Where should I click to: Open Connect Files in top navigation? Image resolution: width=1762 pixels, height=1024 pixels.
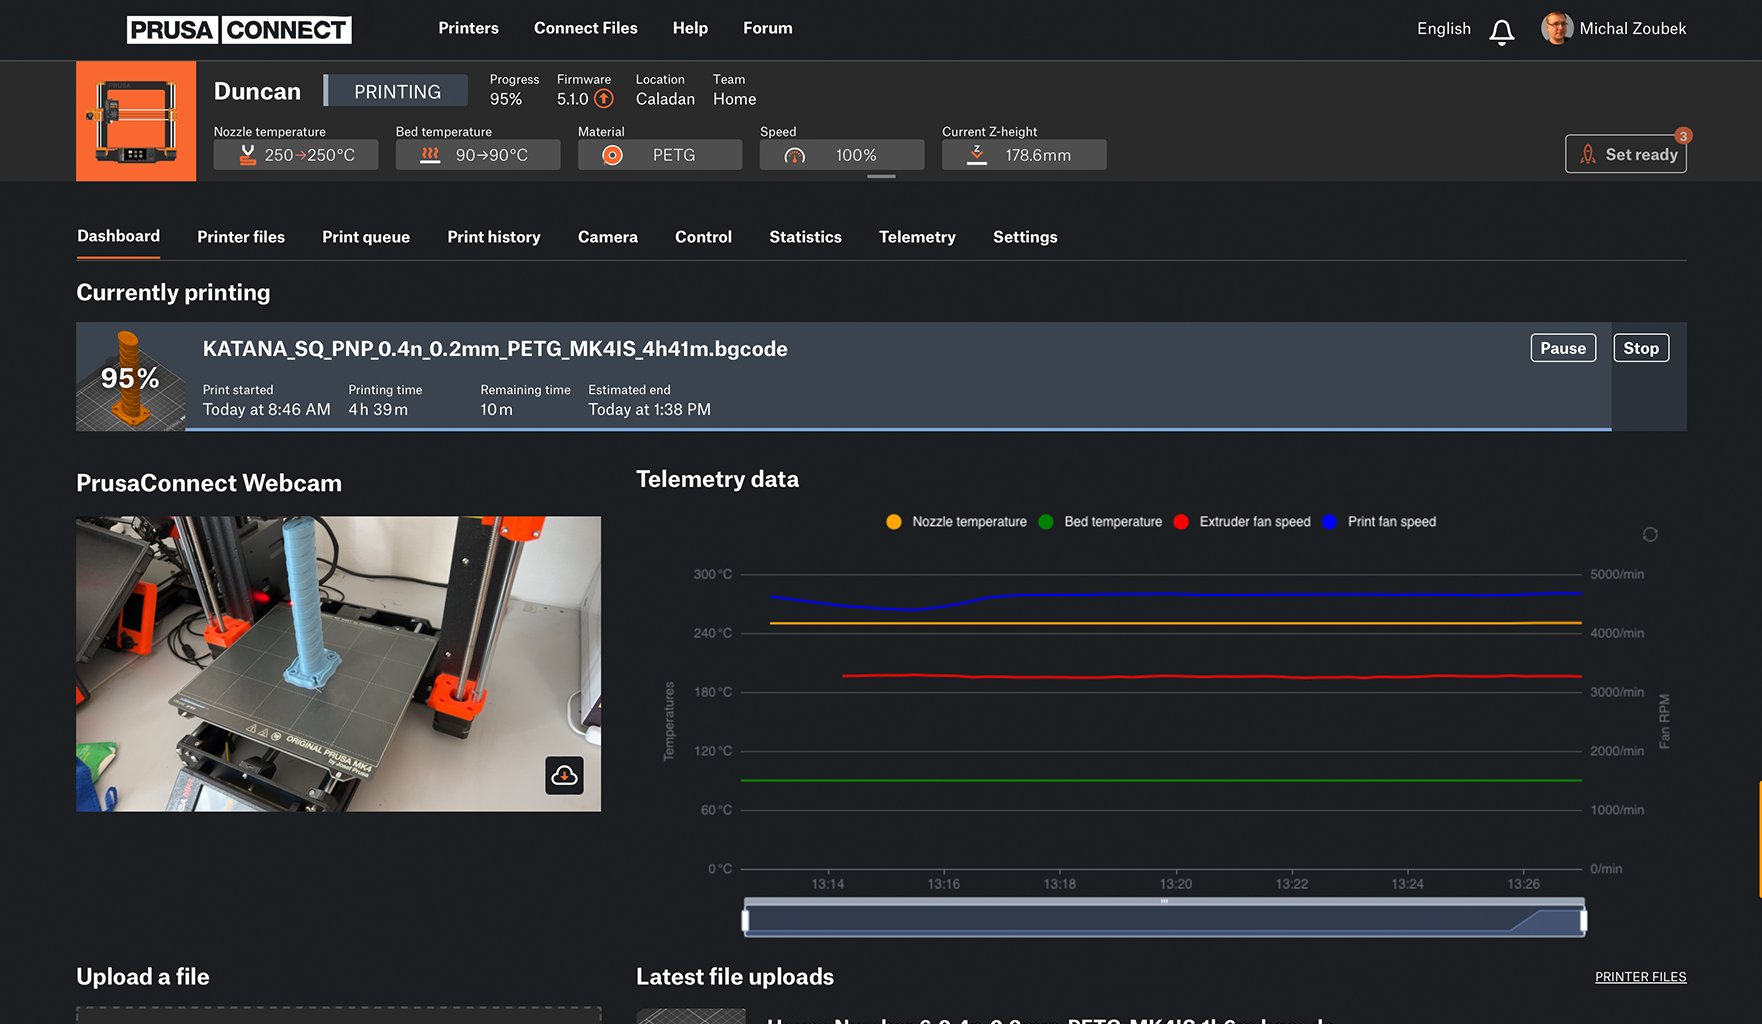(585, 28)
